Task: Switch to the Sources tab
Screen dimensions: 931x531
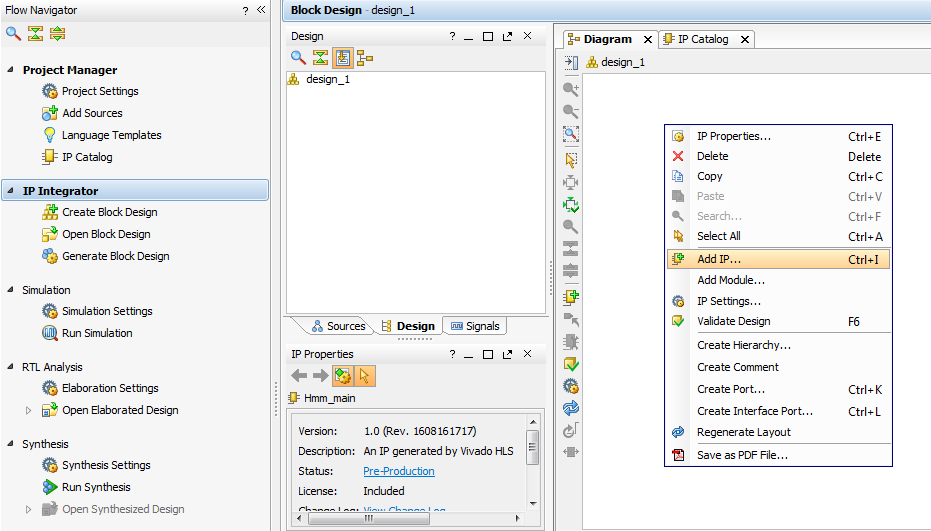Action: (339, 326)
